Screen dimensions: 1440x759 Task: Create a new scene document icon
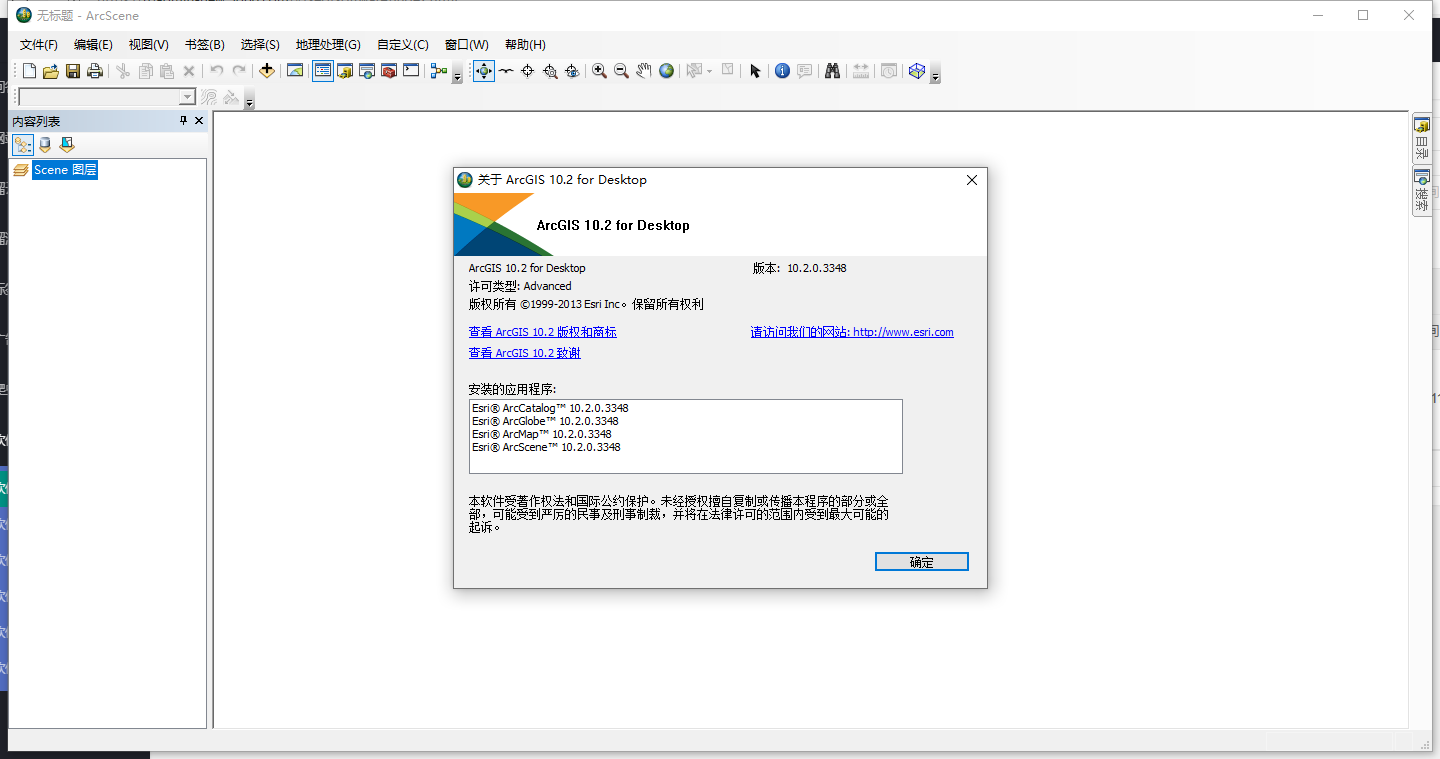[x=29, y=71]
